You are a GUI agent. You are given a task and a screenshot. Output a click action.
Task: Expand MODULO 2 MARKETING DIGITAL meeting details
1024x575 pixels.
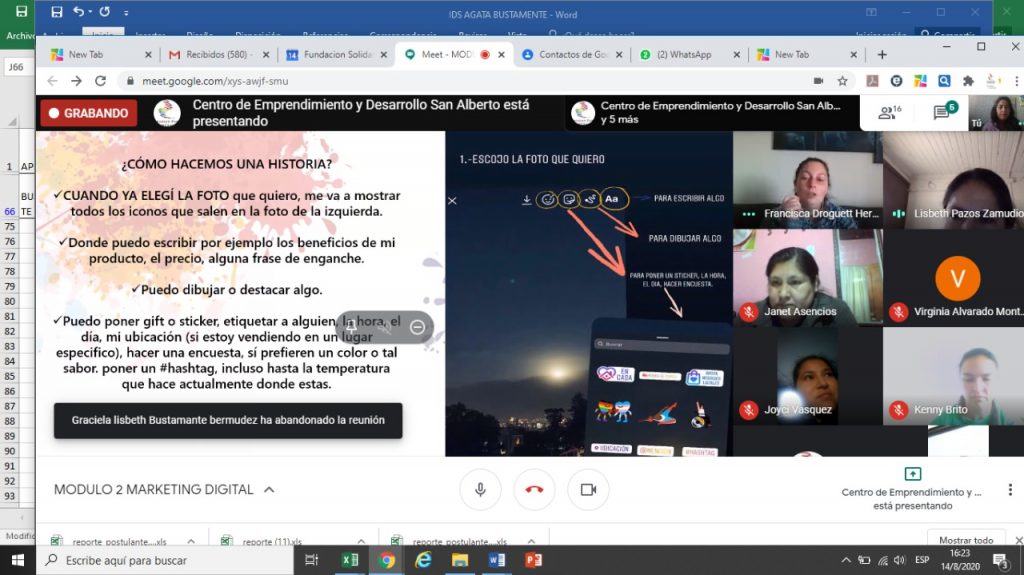[269, 490]
